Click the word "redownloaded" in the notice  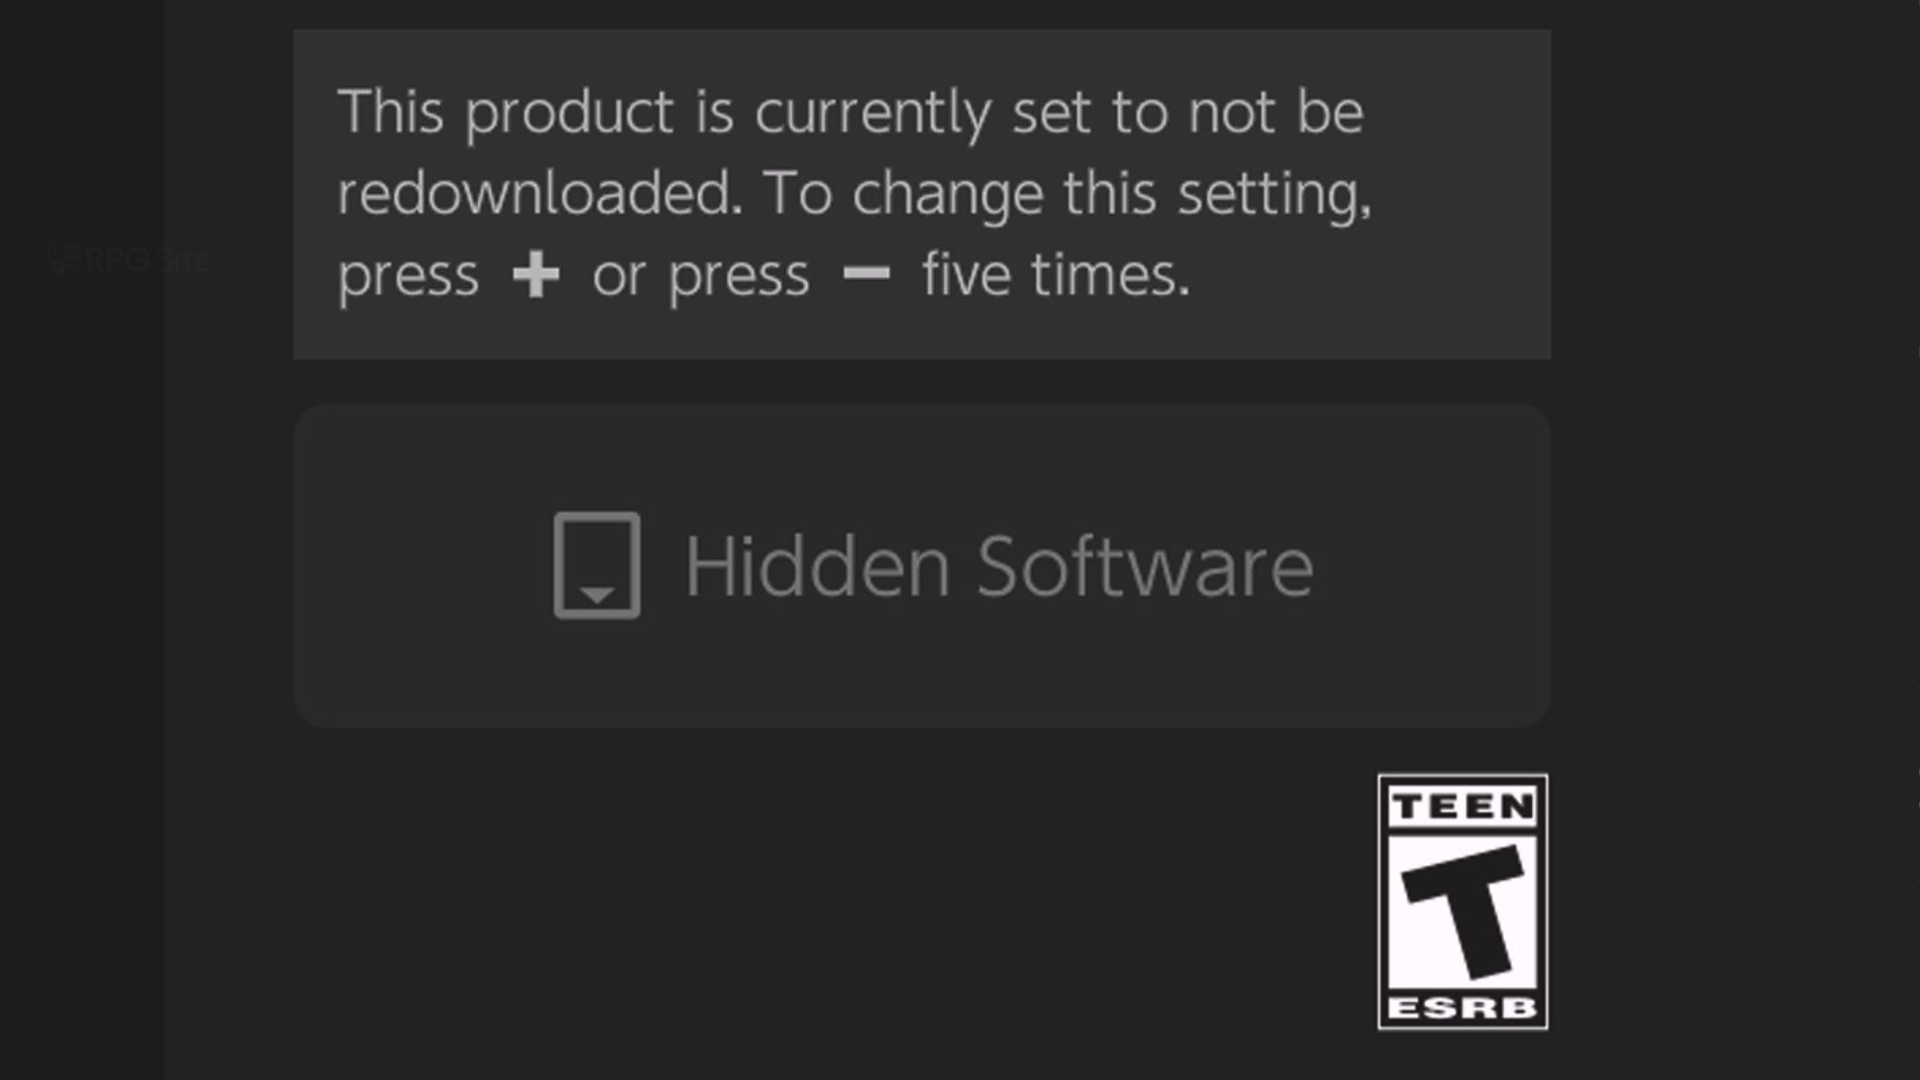(x=540, y=192)
